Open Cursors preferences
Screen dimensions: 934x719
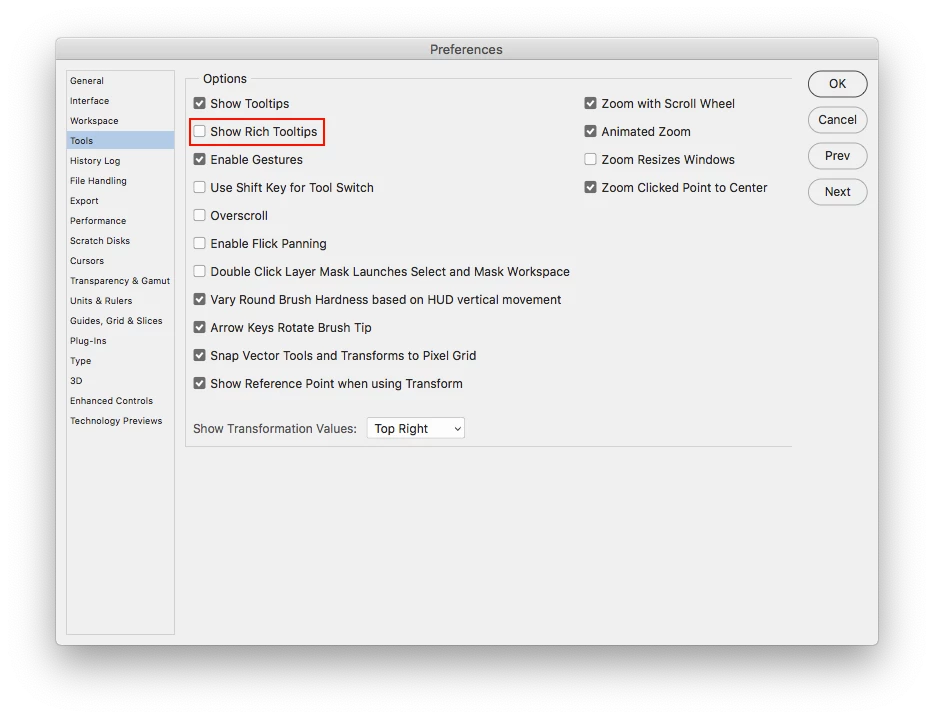pos(120,261)
